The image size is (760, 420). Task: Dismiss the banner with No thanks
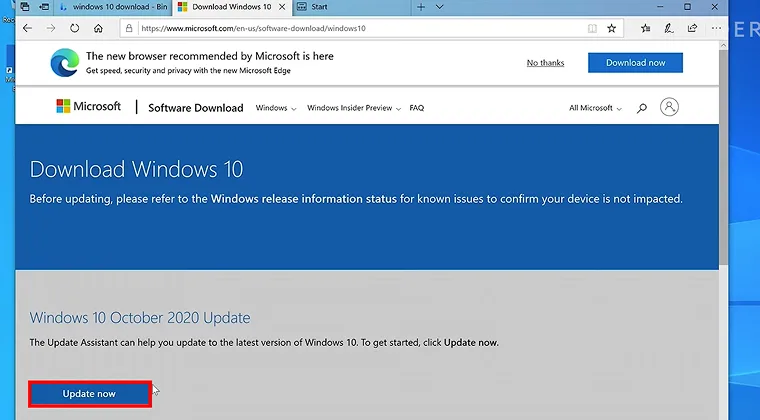(545, 62)
